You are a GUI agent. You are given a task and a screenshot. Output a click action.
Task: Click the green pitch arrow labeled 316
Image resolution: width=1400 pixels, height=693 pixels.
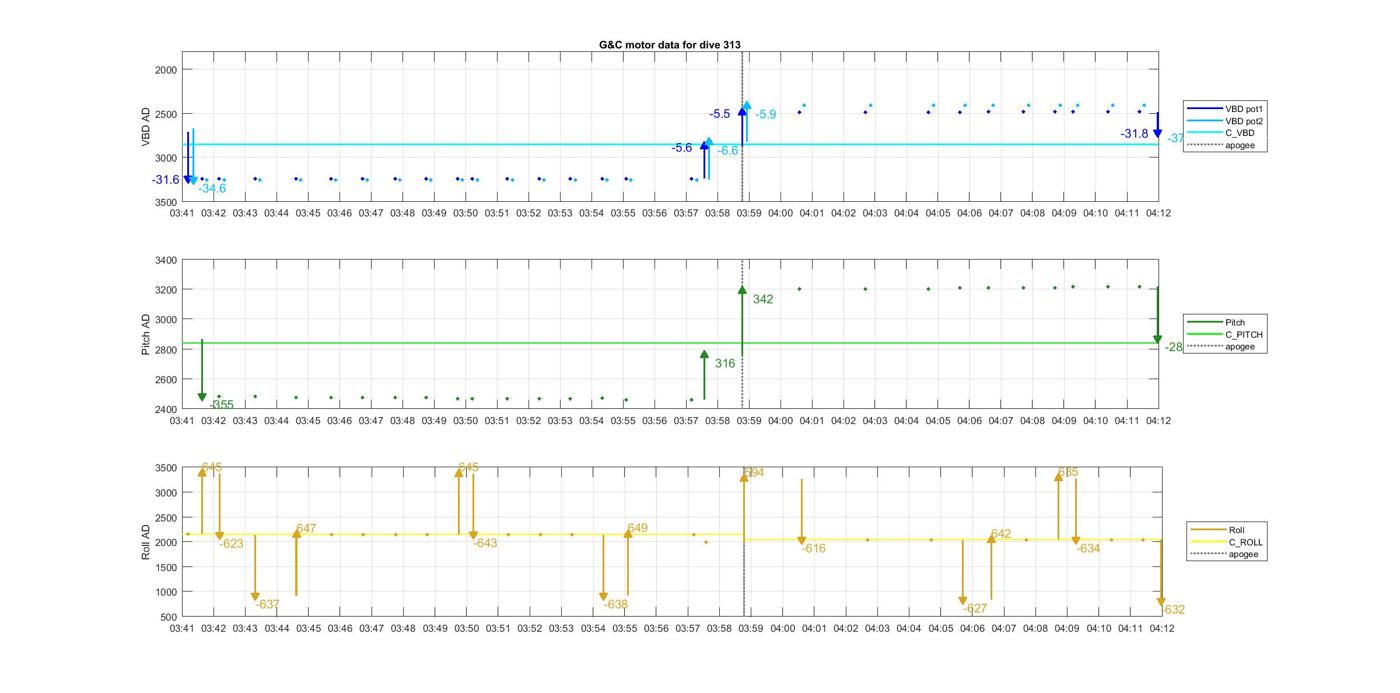click(704, 375)
